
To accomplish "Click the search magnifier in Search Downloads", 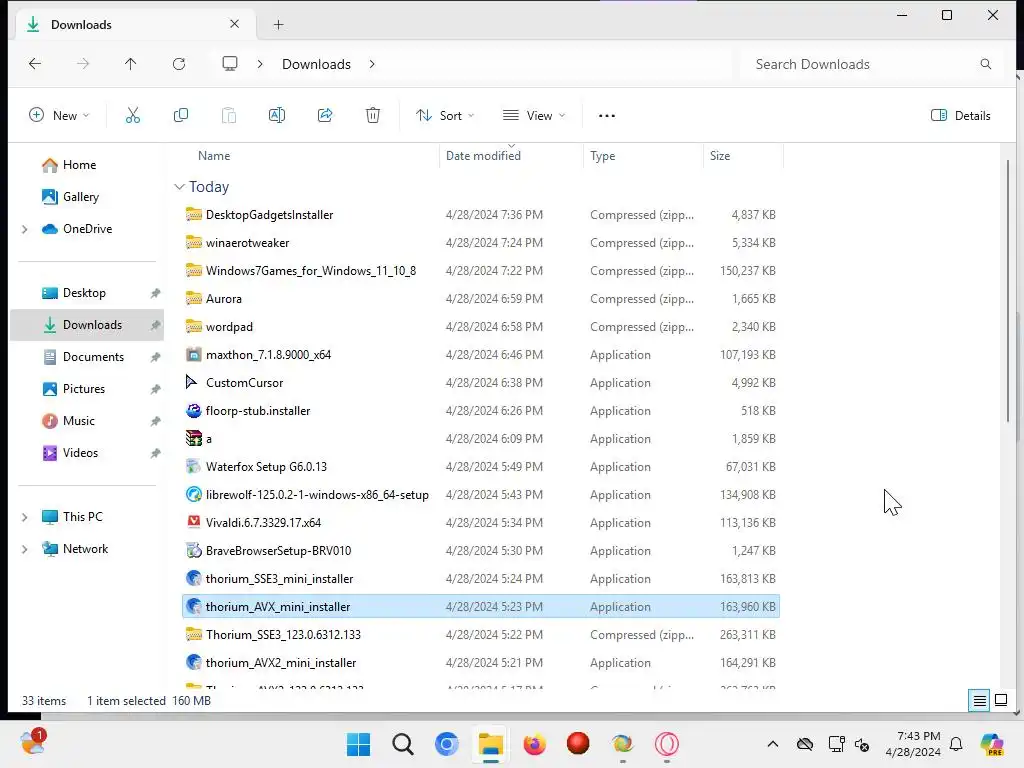I will [x=985, y=64].
